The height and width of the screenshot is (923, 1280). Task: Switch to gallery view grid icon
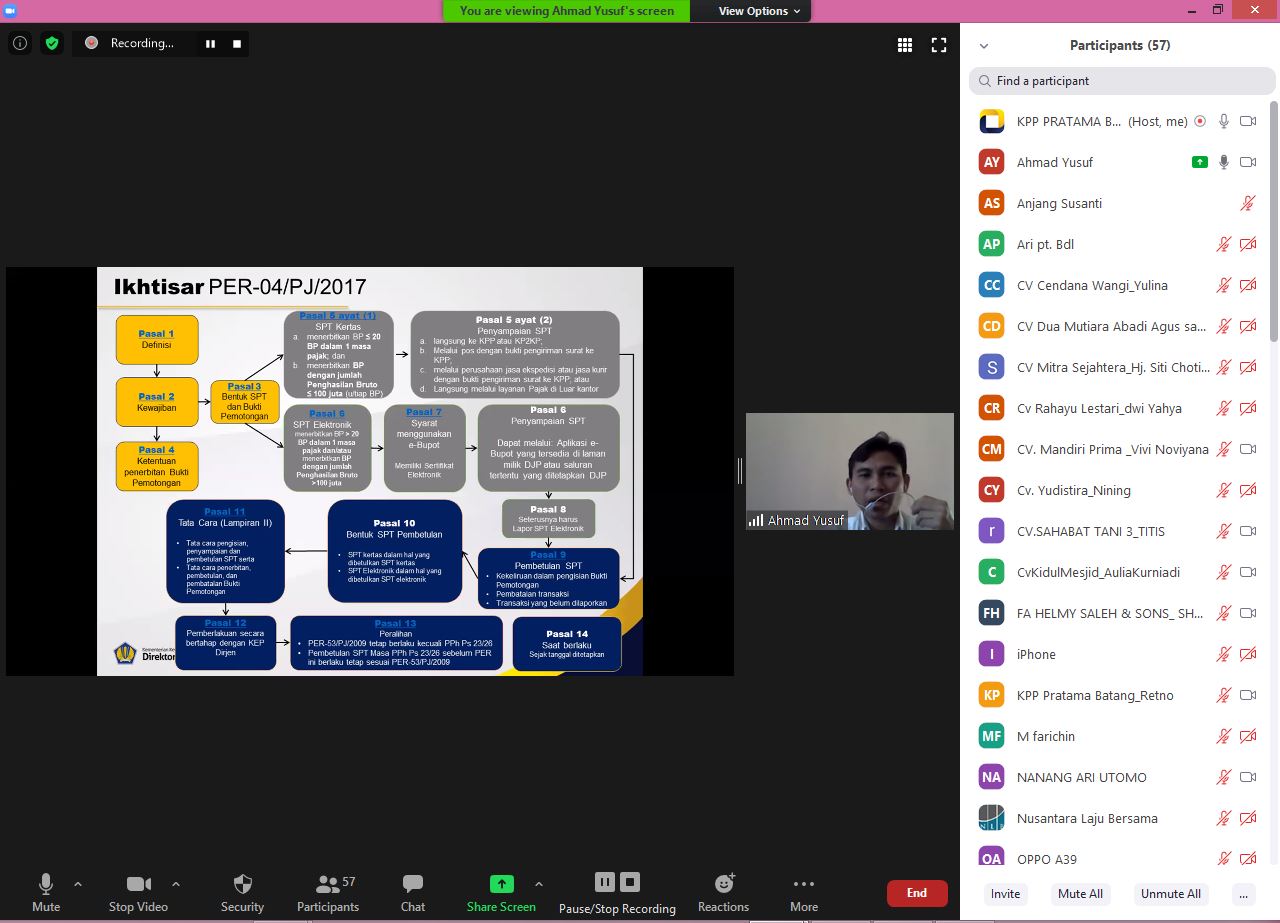pyautogui.click(x=905, y=45)
